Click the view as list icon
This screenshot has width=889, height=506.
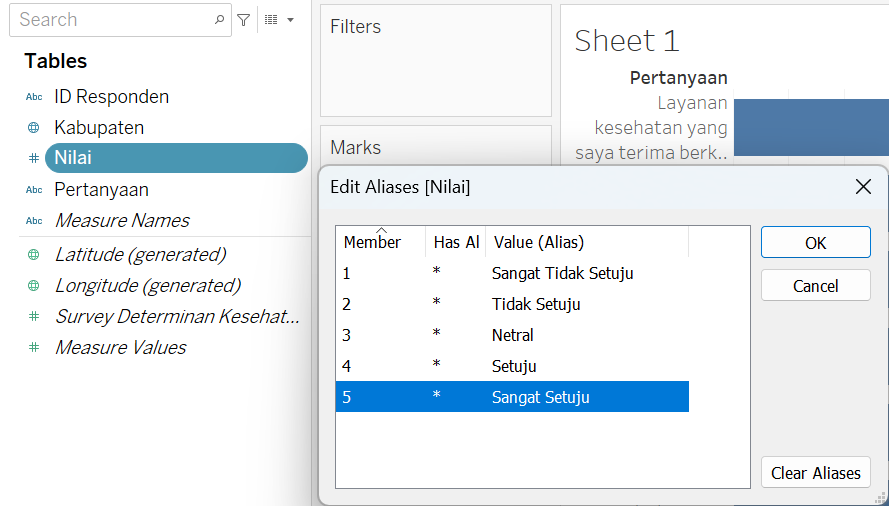point(272,20)
